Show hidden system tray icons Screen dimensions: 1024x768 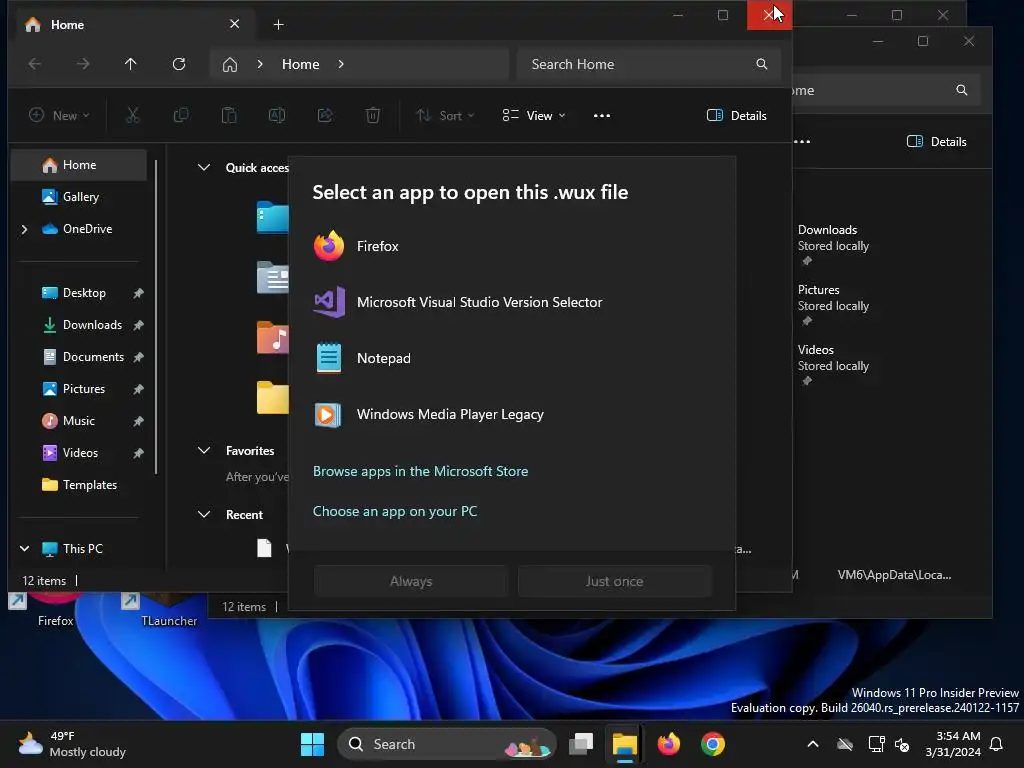pos(813,744)
